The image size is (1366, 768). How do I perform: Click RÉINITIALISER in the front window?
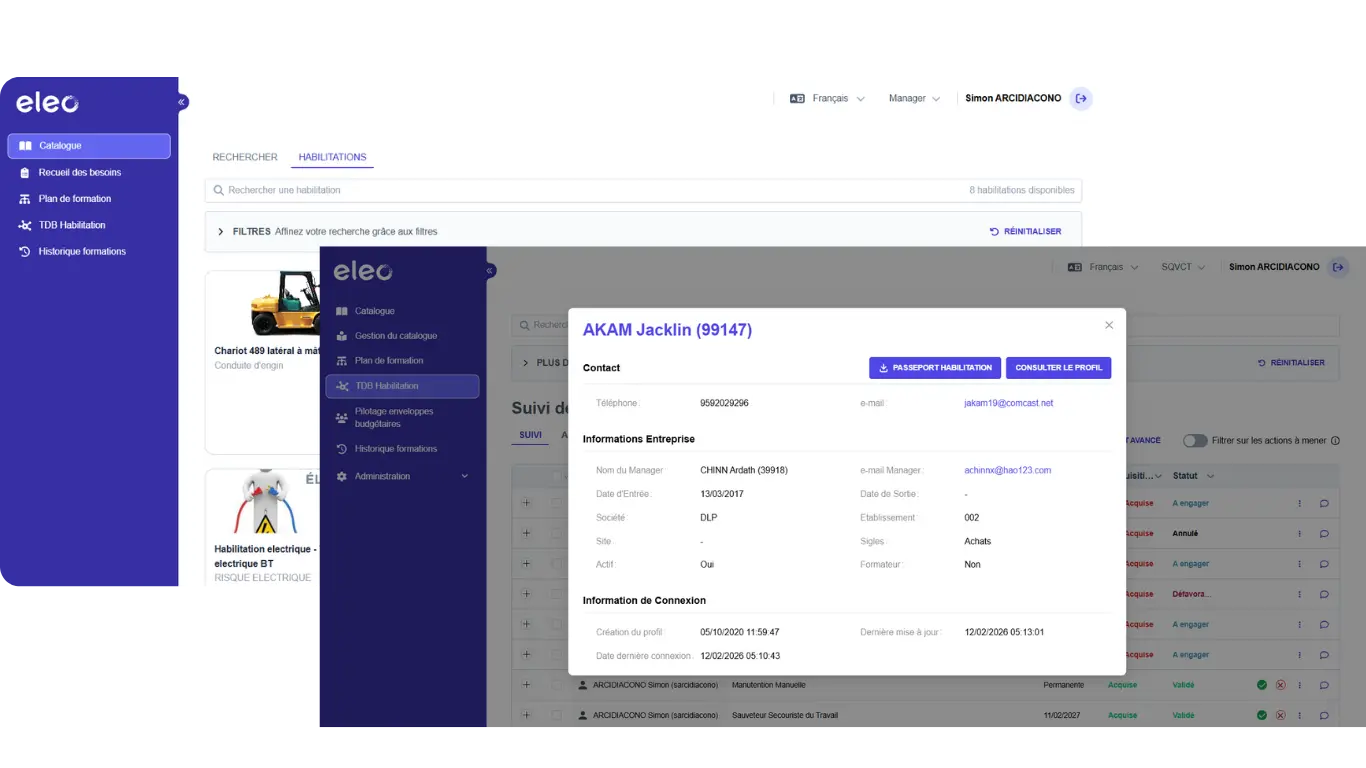click(1291, 363)
